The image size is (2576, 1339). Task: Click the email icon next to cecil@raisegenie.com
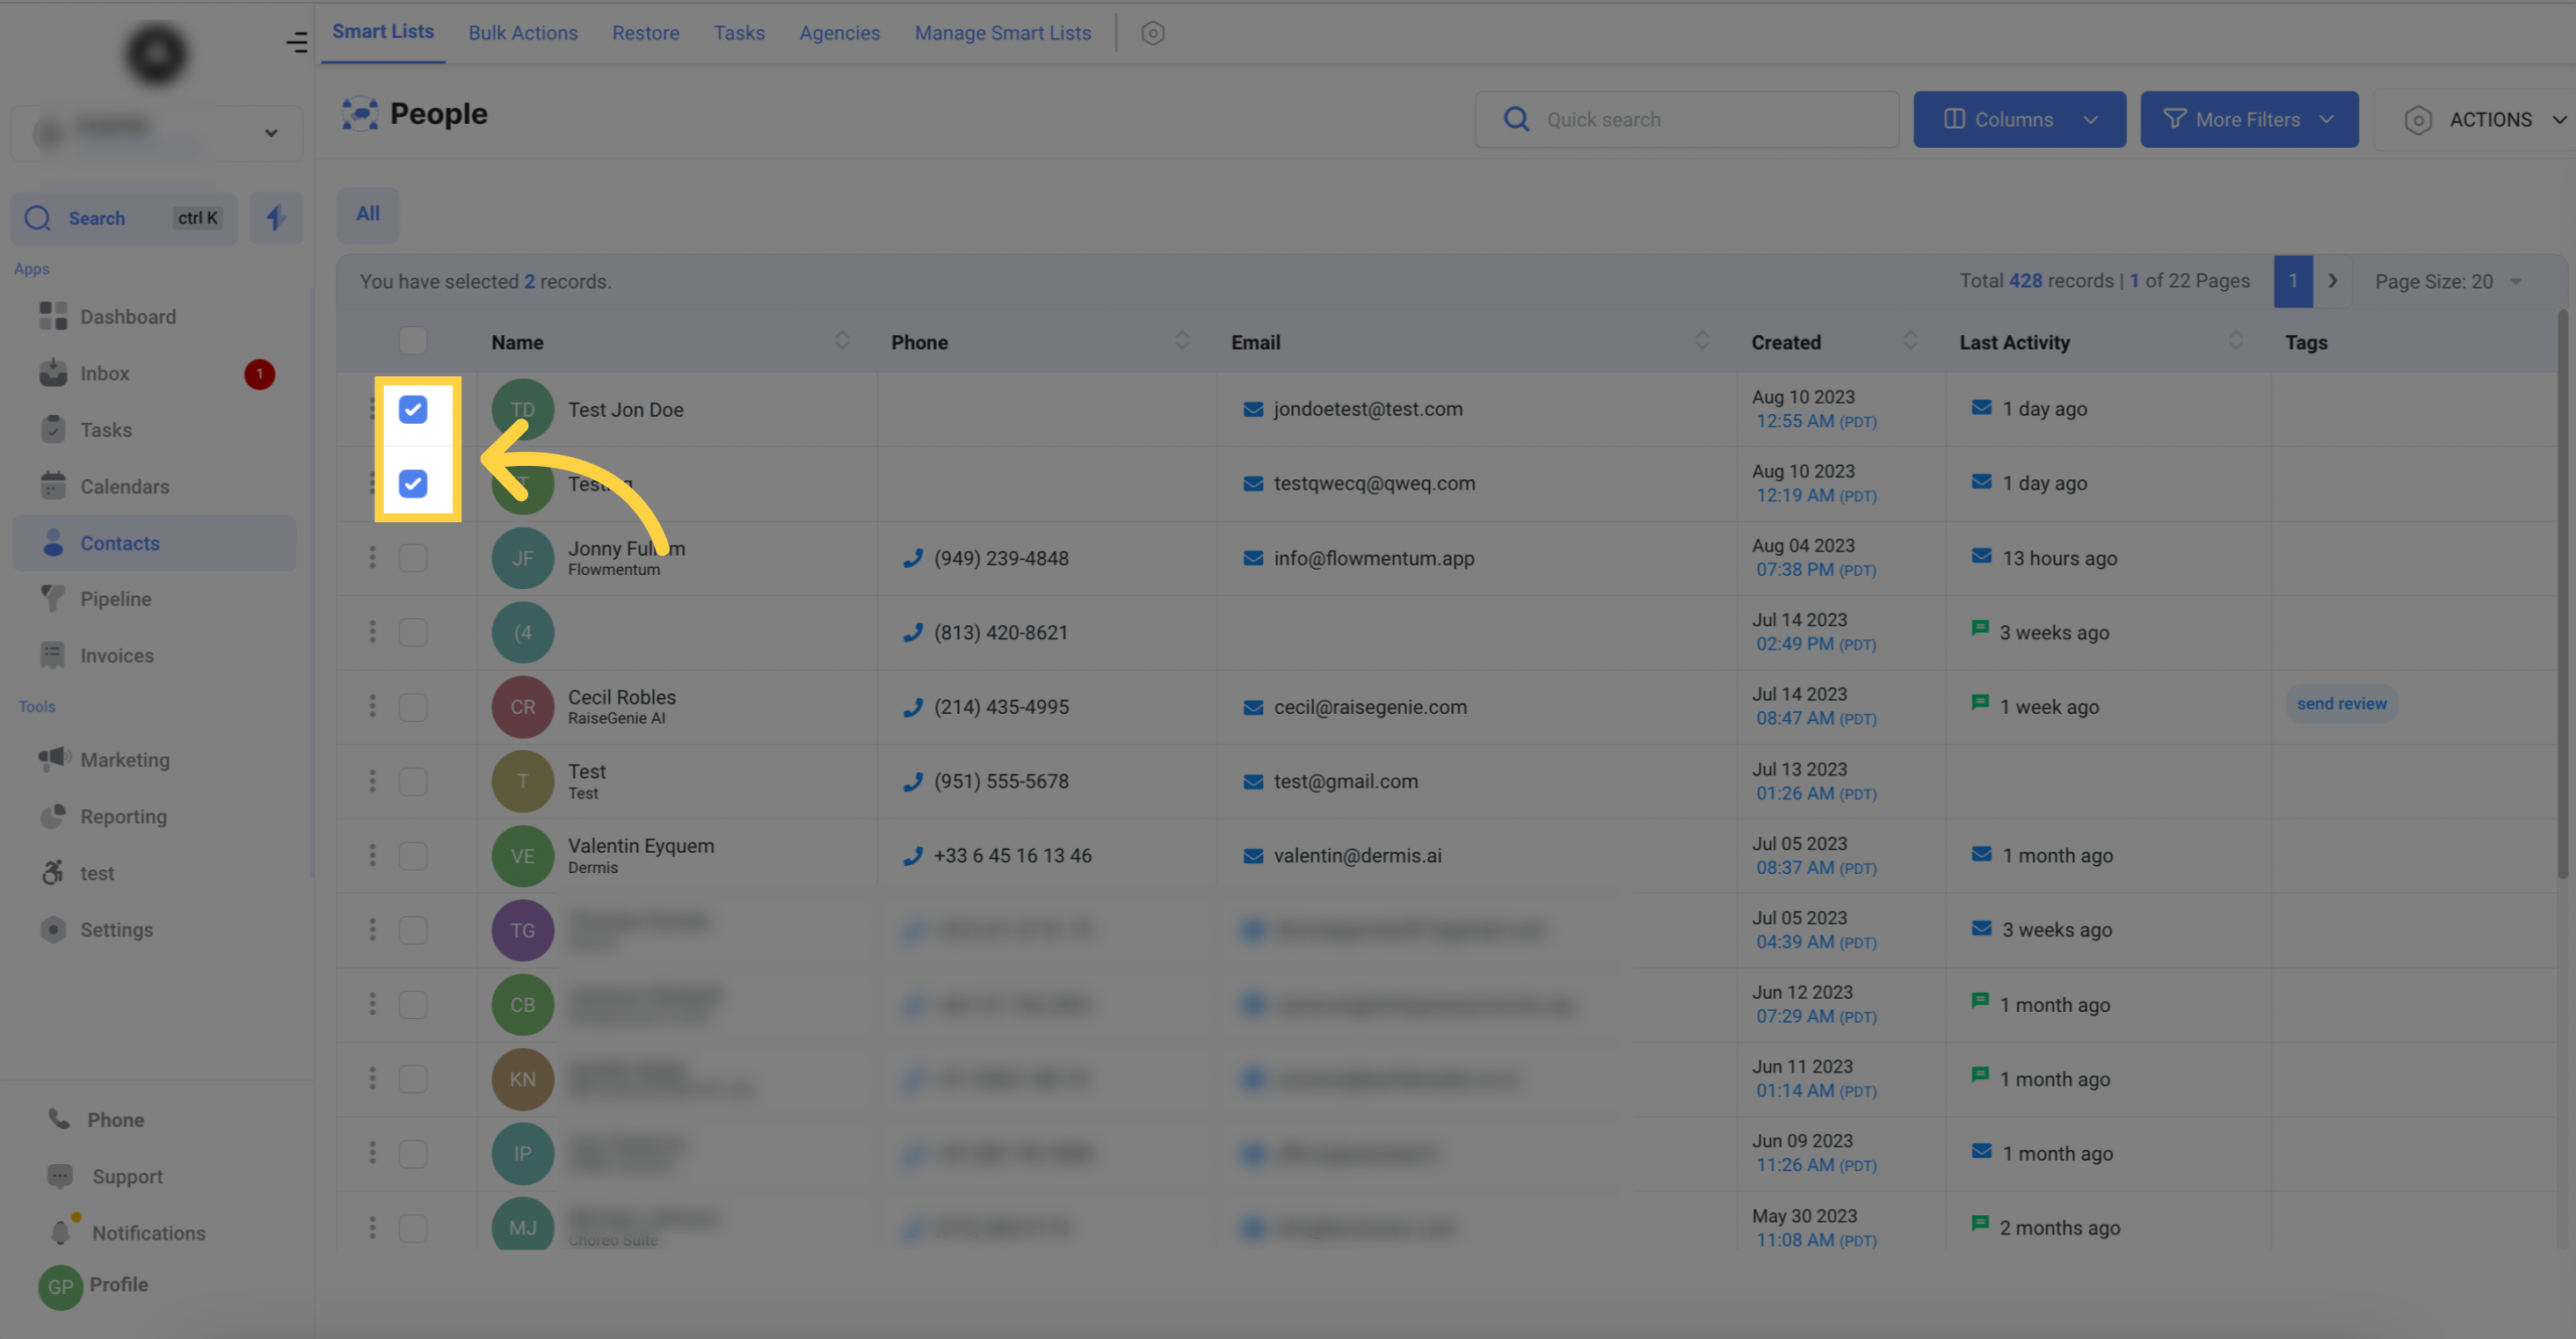(1253, 708)
